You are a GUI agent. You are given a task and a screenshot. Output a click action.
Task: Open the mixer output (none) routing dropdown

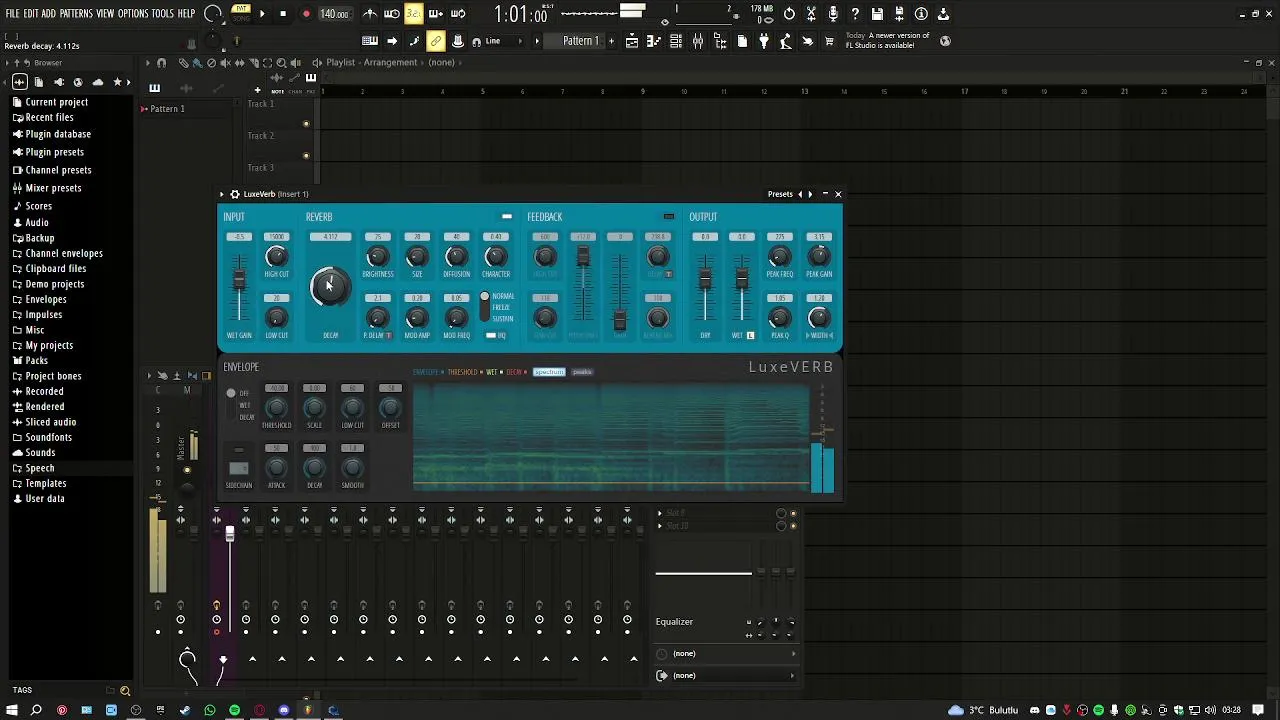(x=726, y=675)
